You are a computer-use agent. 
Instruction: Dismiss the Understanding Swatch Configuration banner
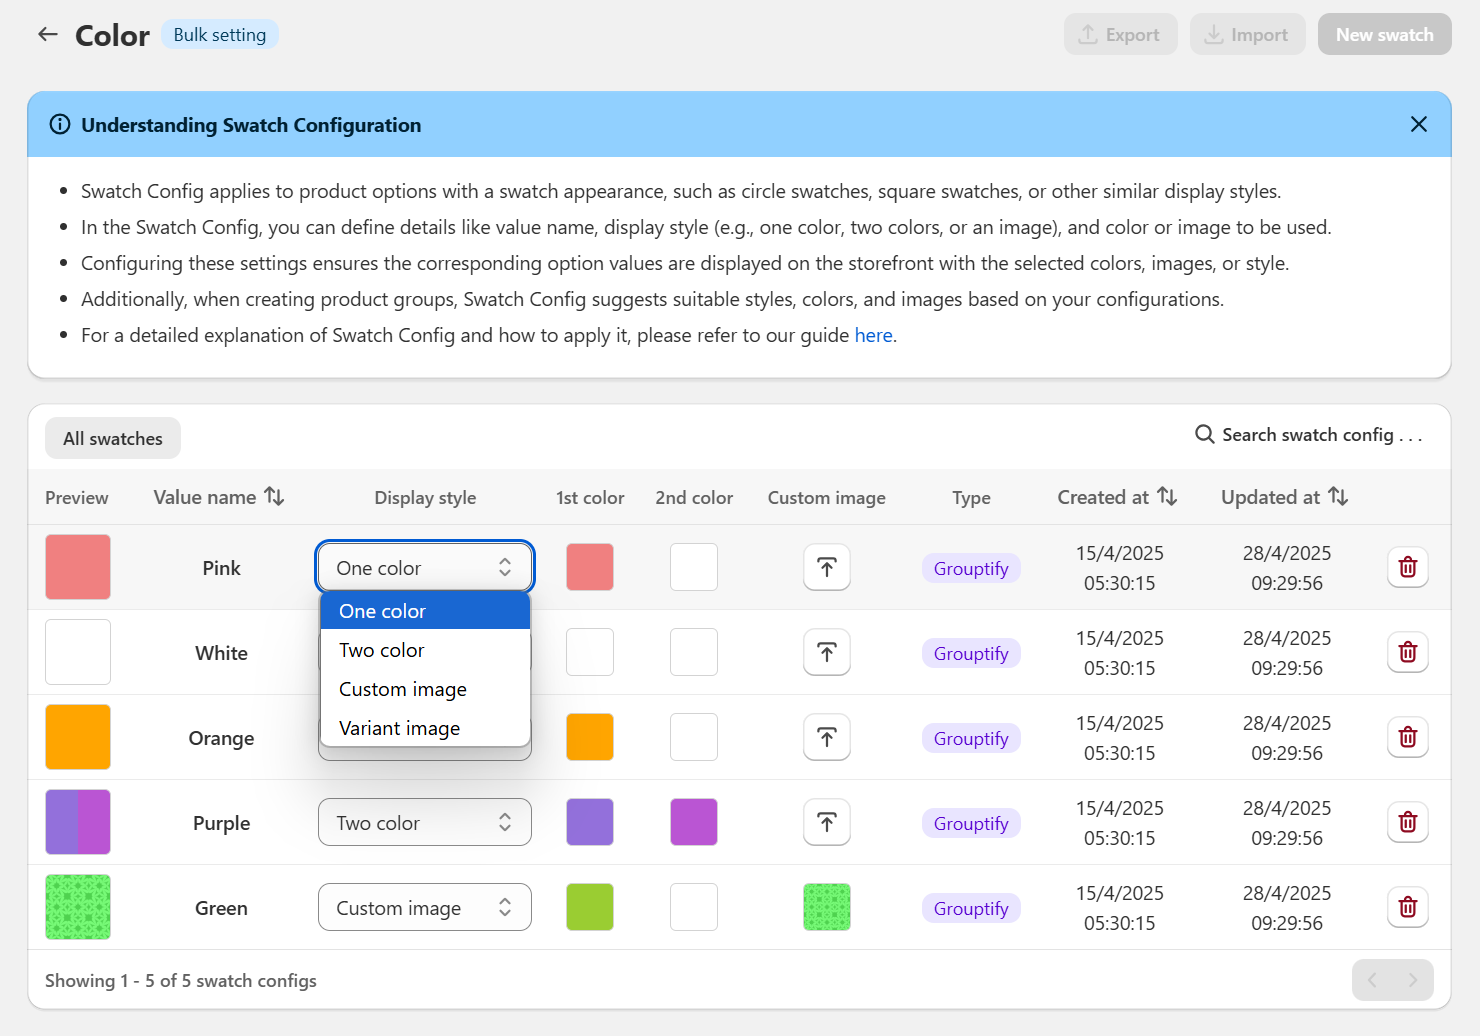1419,124
